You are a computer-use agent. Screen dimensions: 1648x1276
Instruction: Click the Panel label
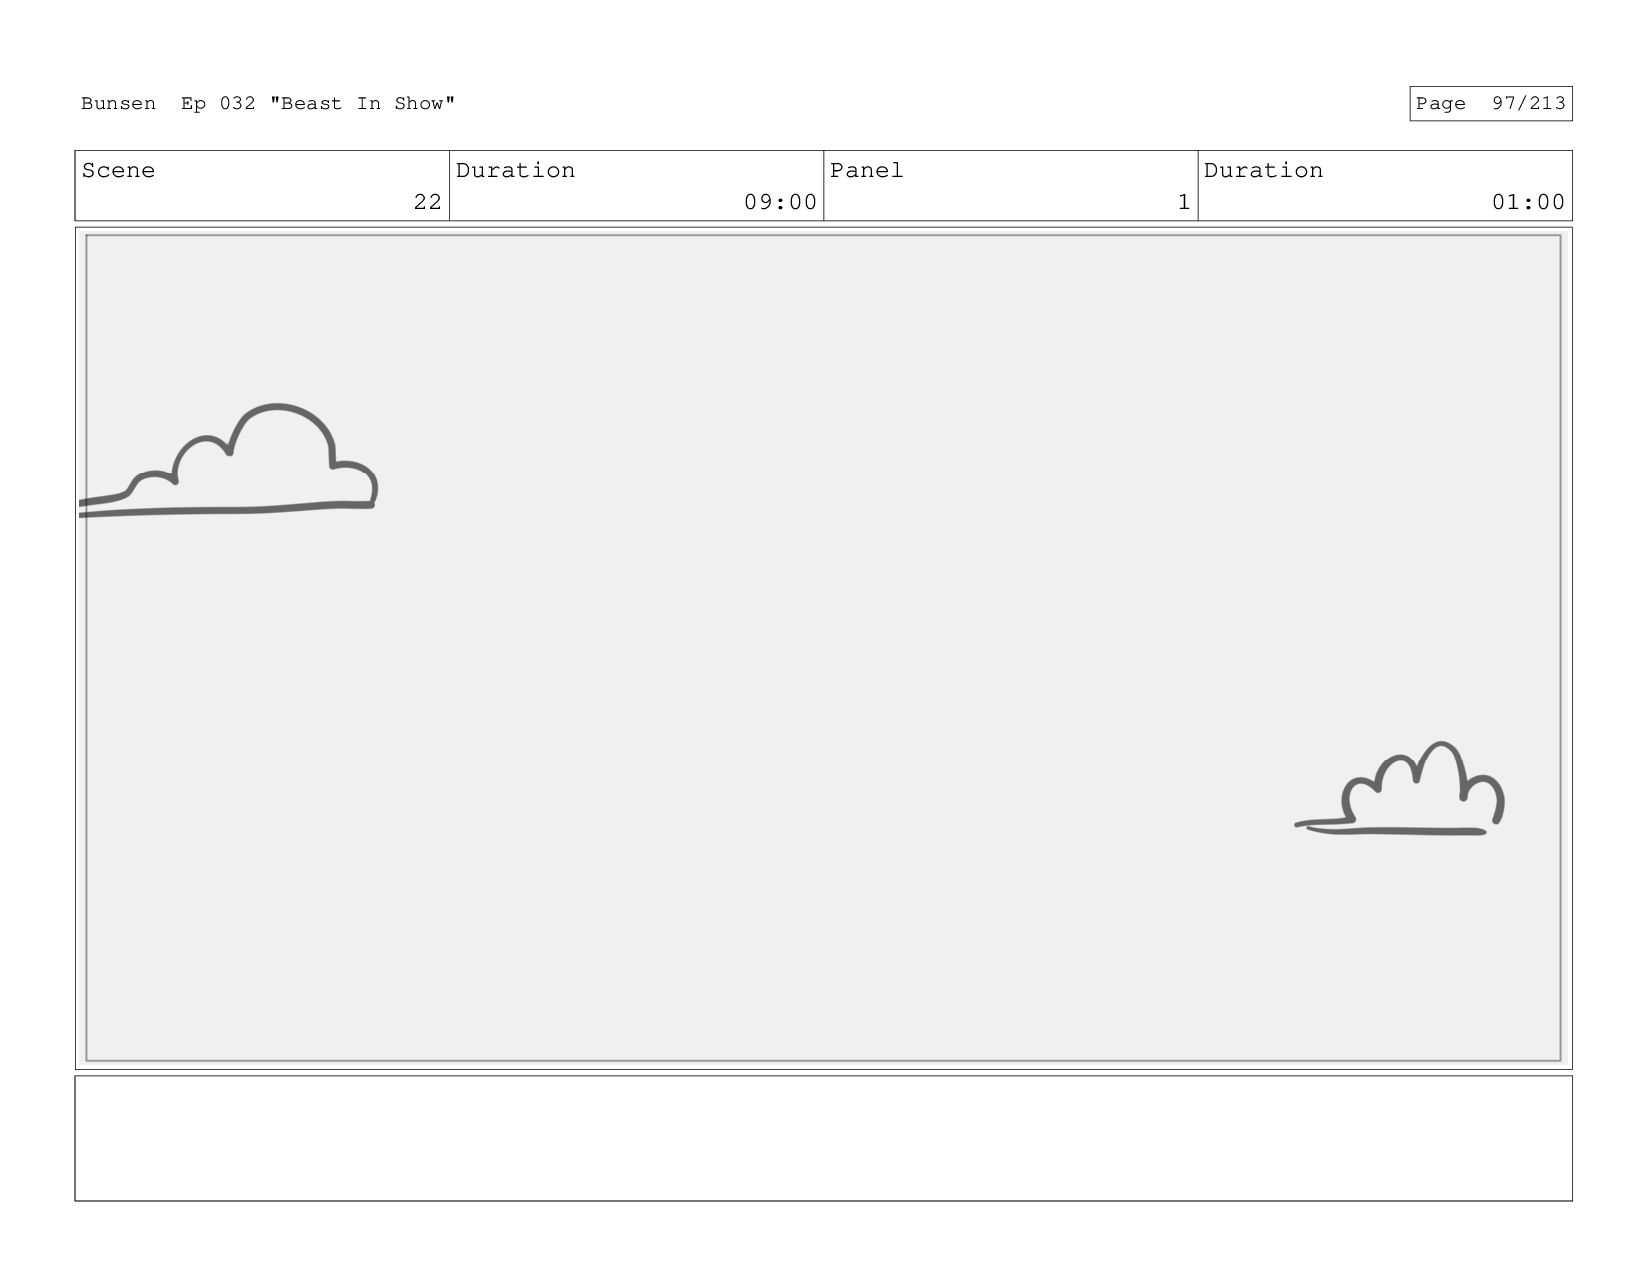(x=866, y=171)
